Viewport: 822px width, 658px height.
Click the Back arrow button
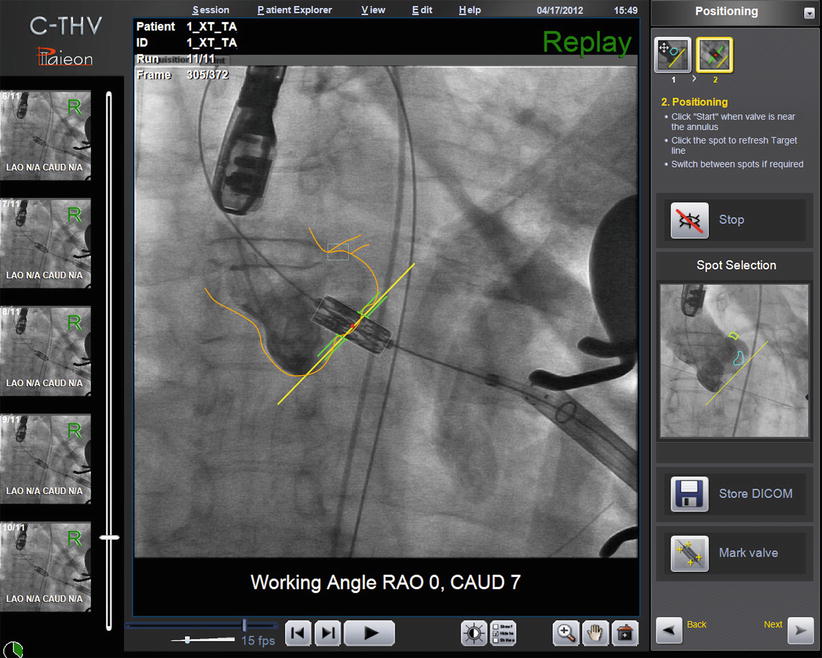pyautogui.click(x=670, y=629)
